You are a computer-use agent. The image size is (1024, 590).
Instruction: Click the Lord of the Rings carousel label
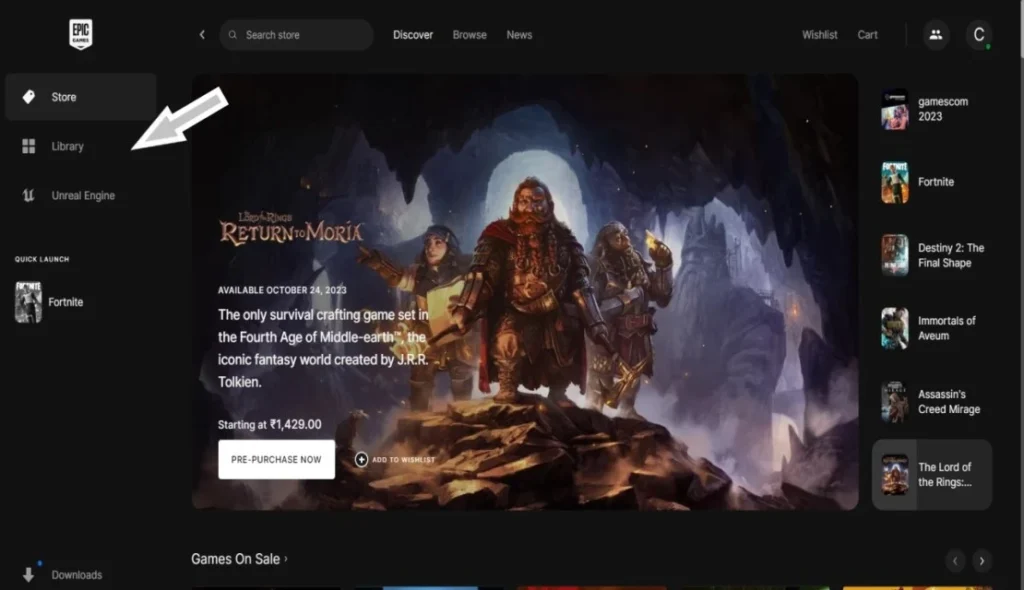(x=945, y=474)
